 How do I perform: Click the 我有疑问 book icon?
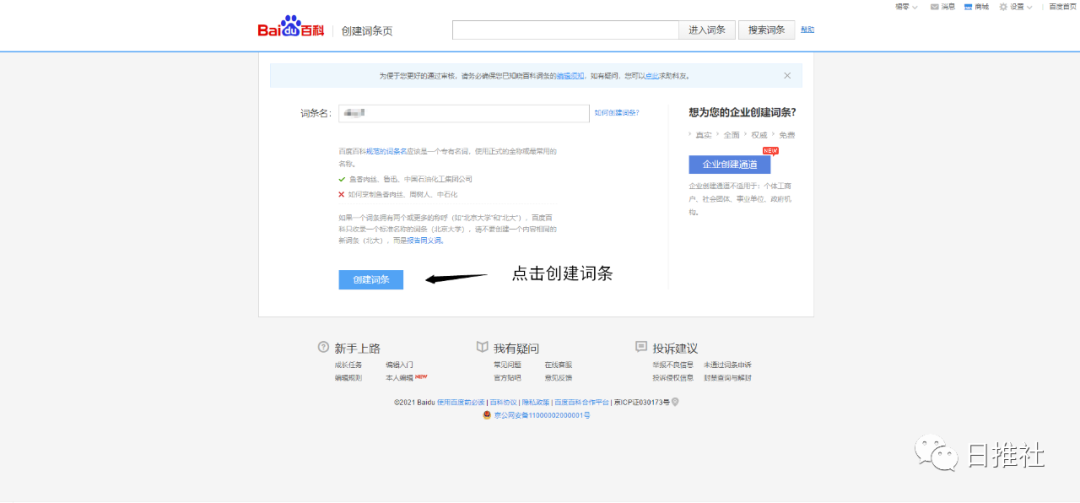482,347
